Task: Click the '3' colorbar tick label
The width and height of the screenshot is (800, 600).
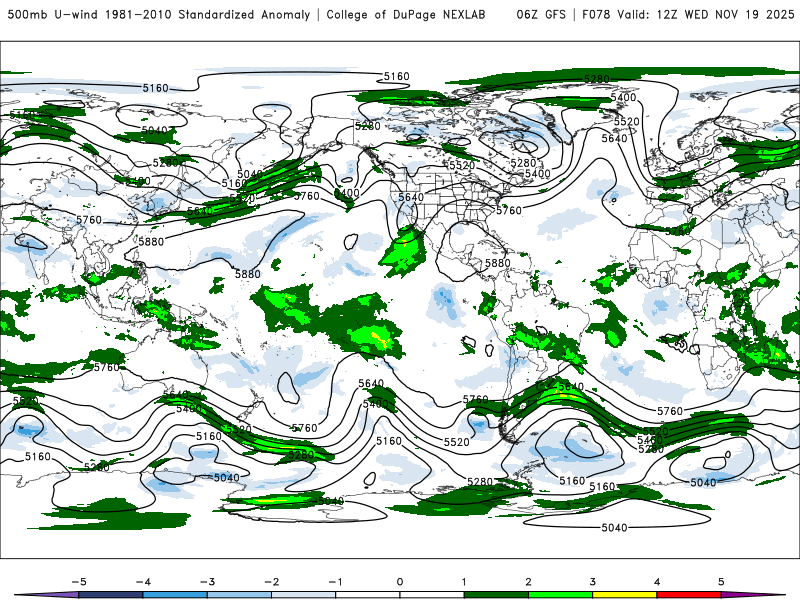Action: (592, 582)
